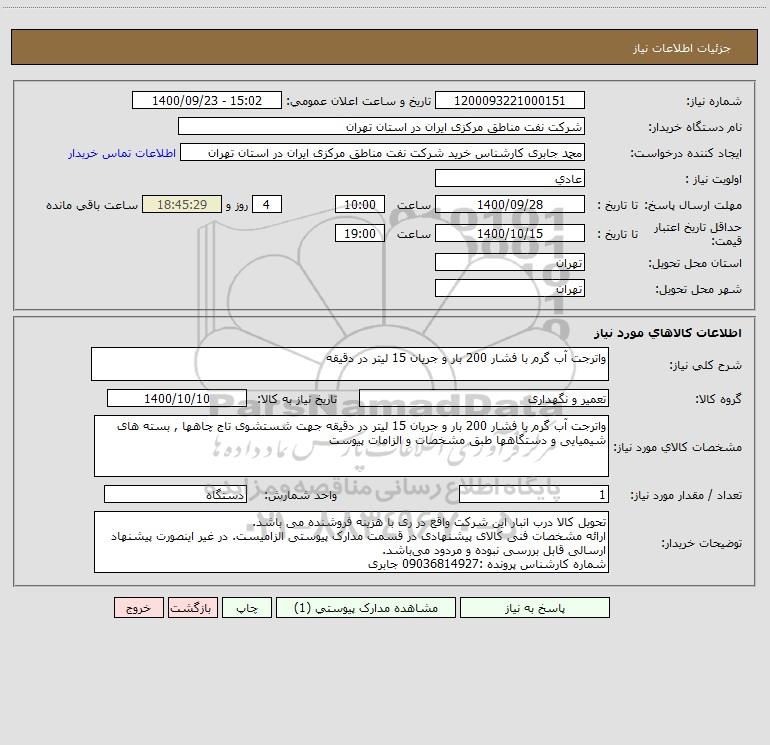Click the buyer notes توضیحات خریدار box
This screenshot has height=745, width=770.
[x=351, y=542]
